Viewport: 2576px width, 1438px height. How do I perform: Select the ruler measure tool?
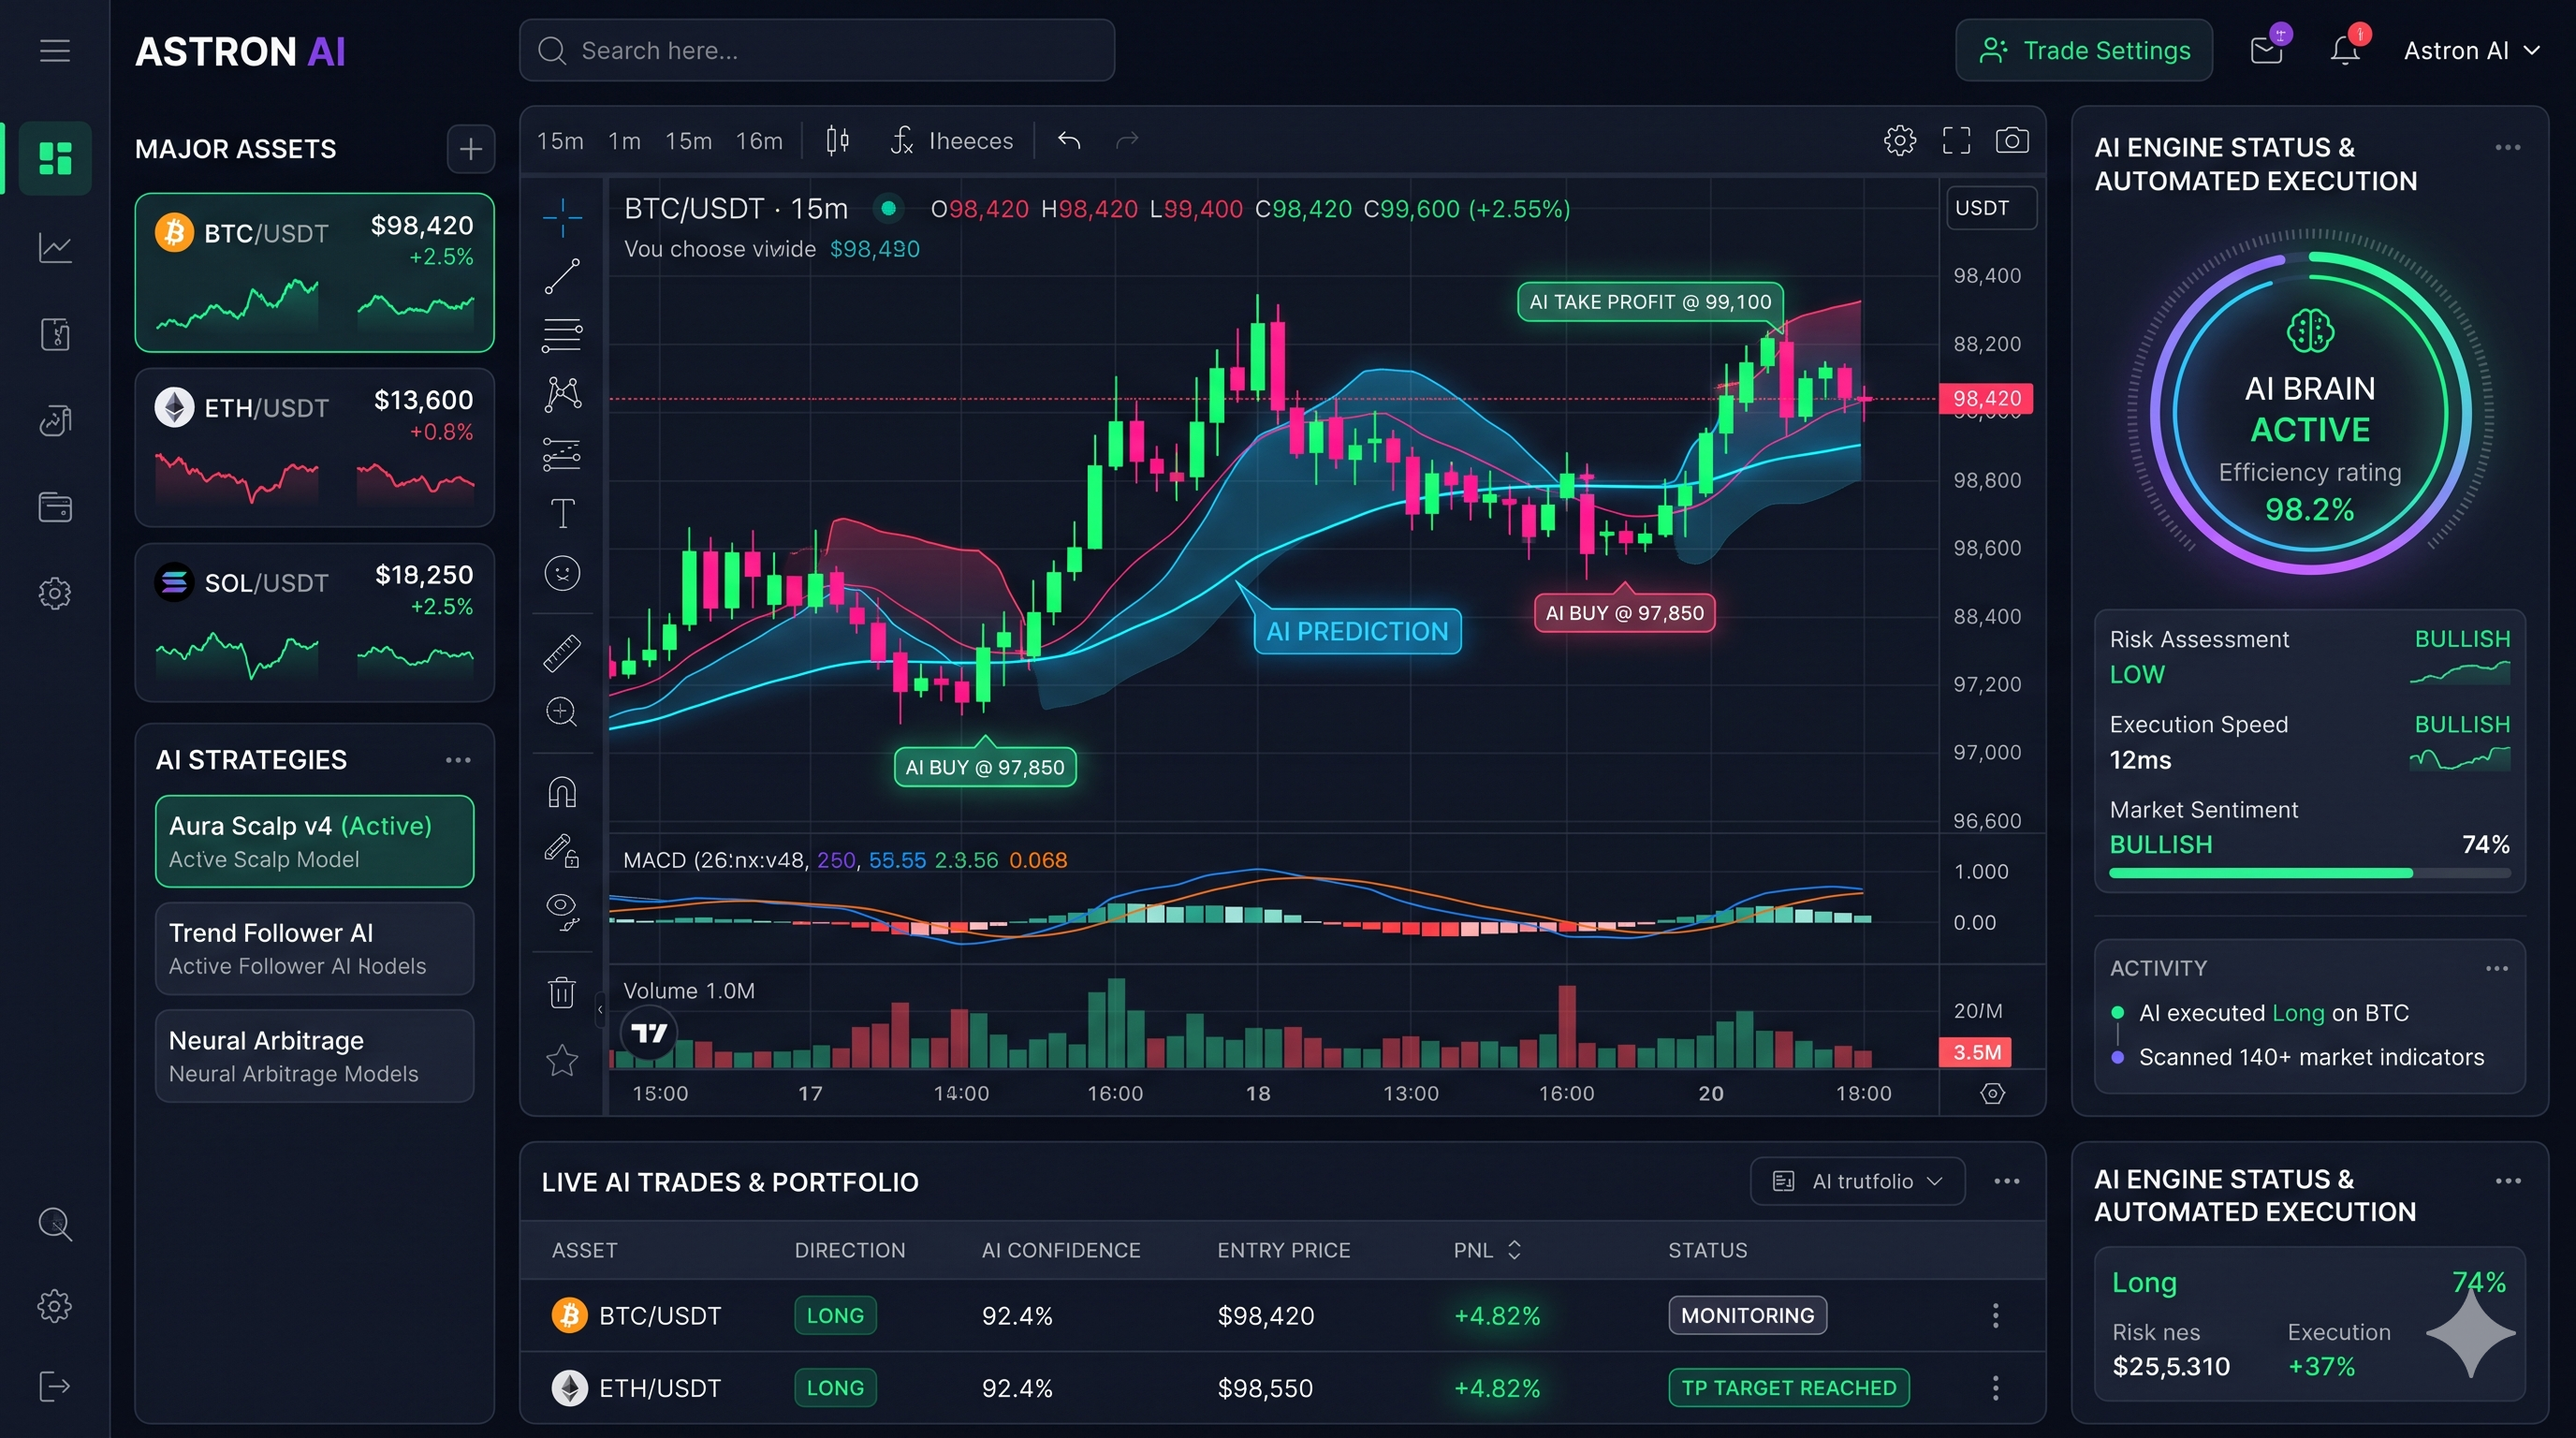562,652
